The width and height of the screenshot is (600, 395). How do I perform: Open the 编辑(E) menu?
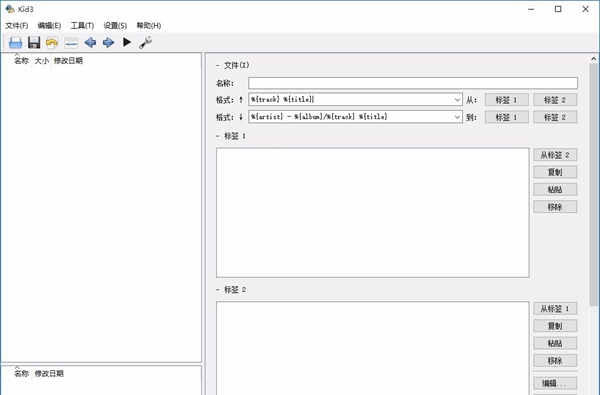pos(49,26)
